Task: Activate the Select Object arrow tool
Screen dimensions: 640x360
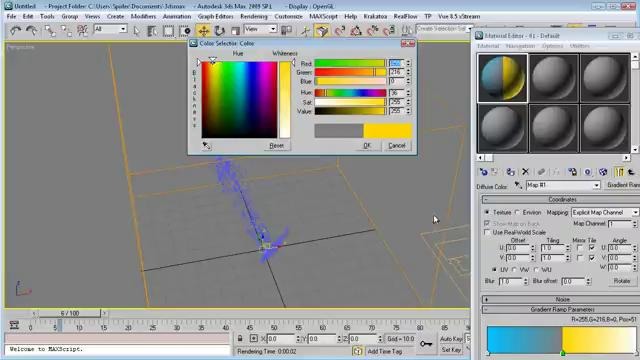Action: point(136,31)
